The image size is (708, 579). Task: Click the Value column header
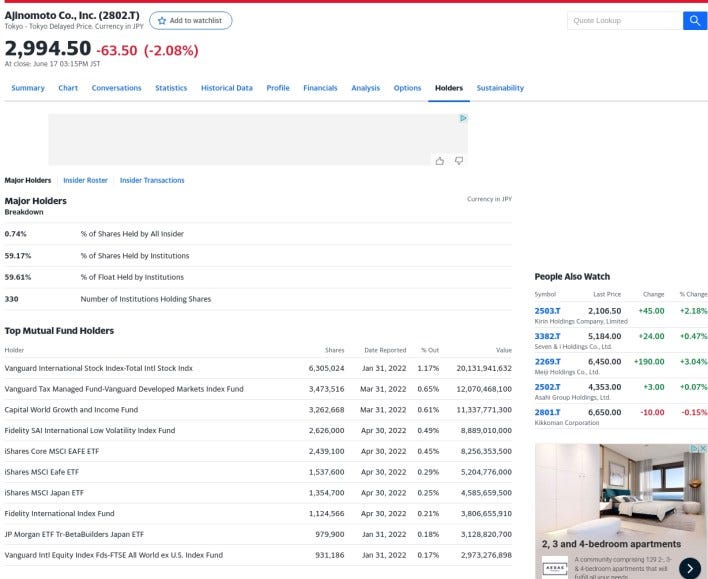tap(504, 350)
